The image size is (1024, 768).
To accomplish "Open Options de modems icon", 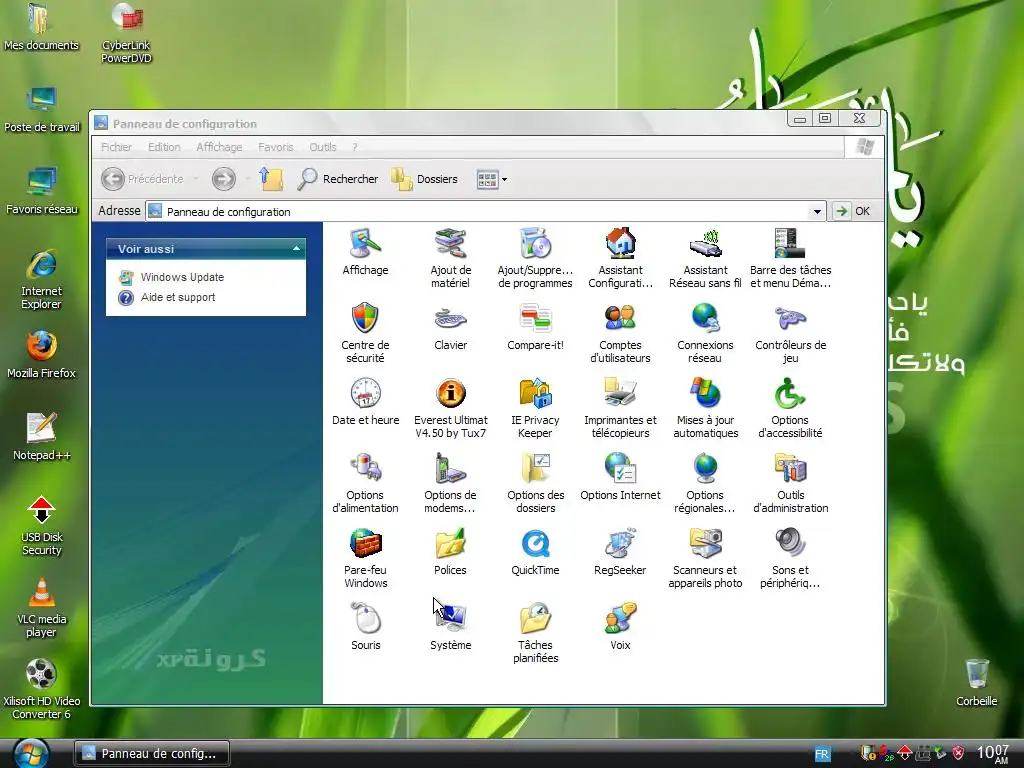I will [451, 483].
